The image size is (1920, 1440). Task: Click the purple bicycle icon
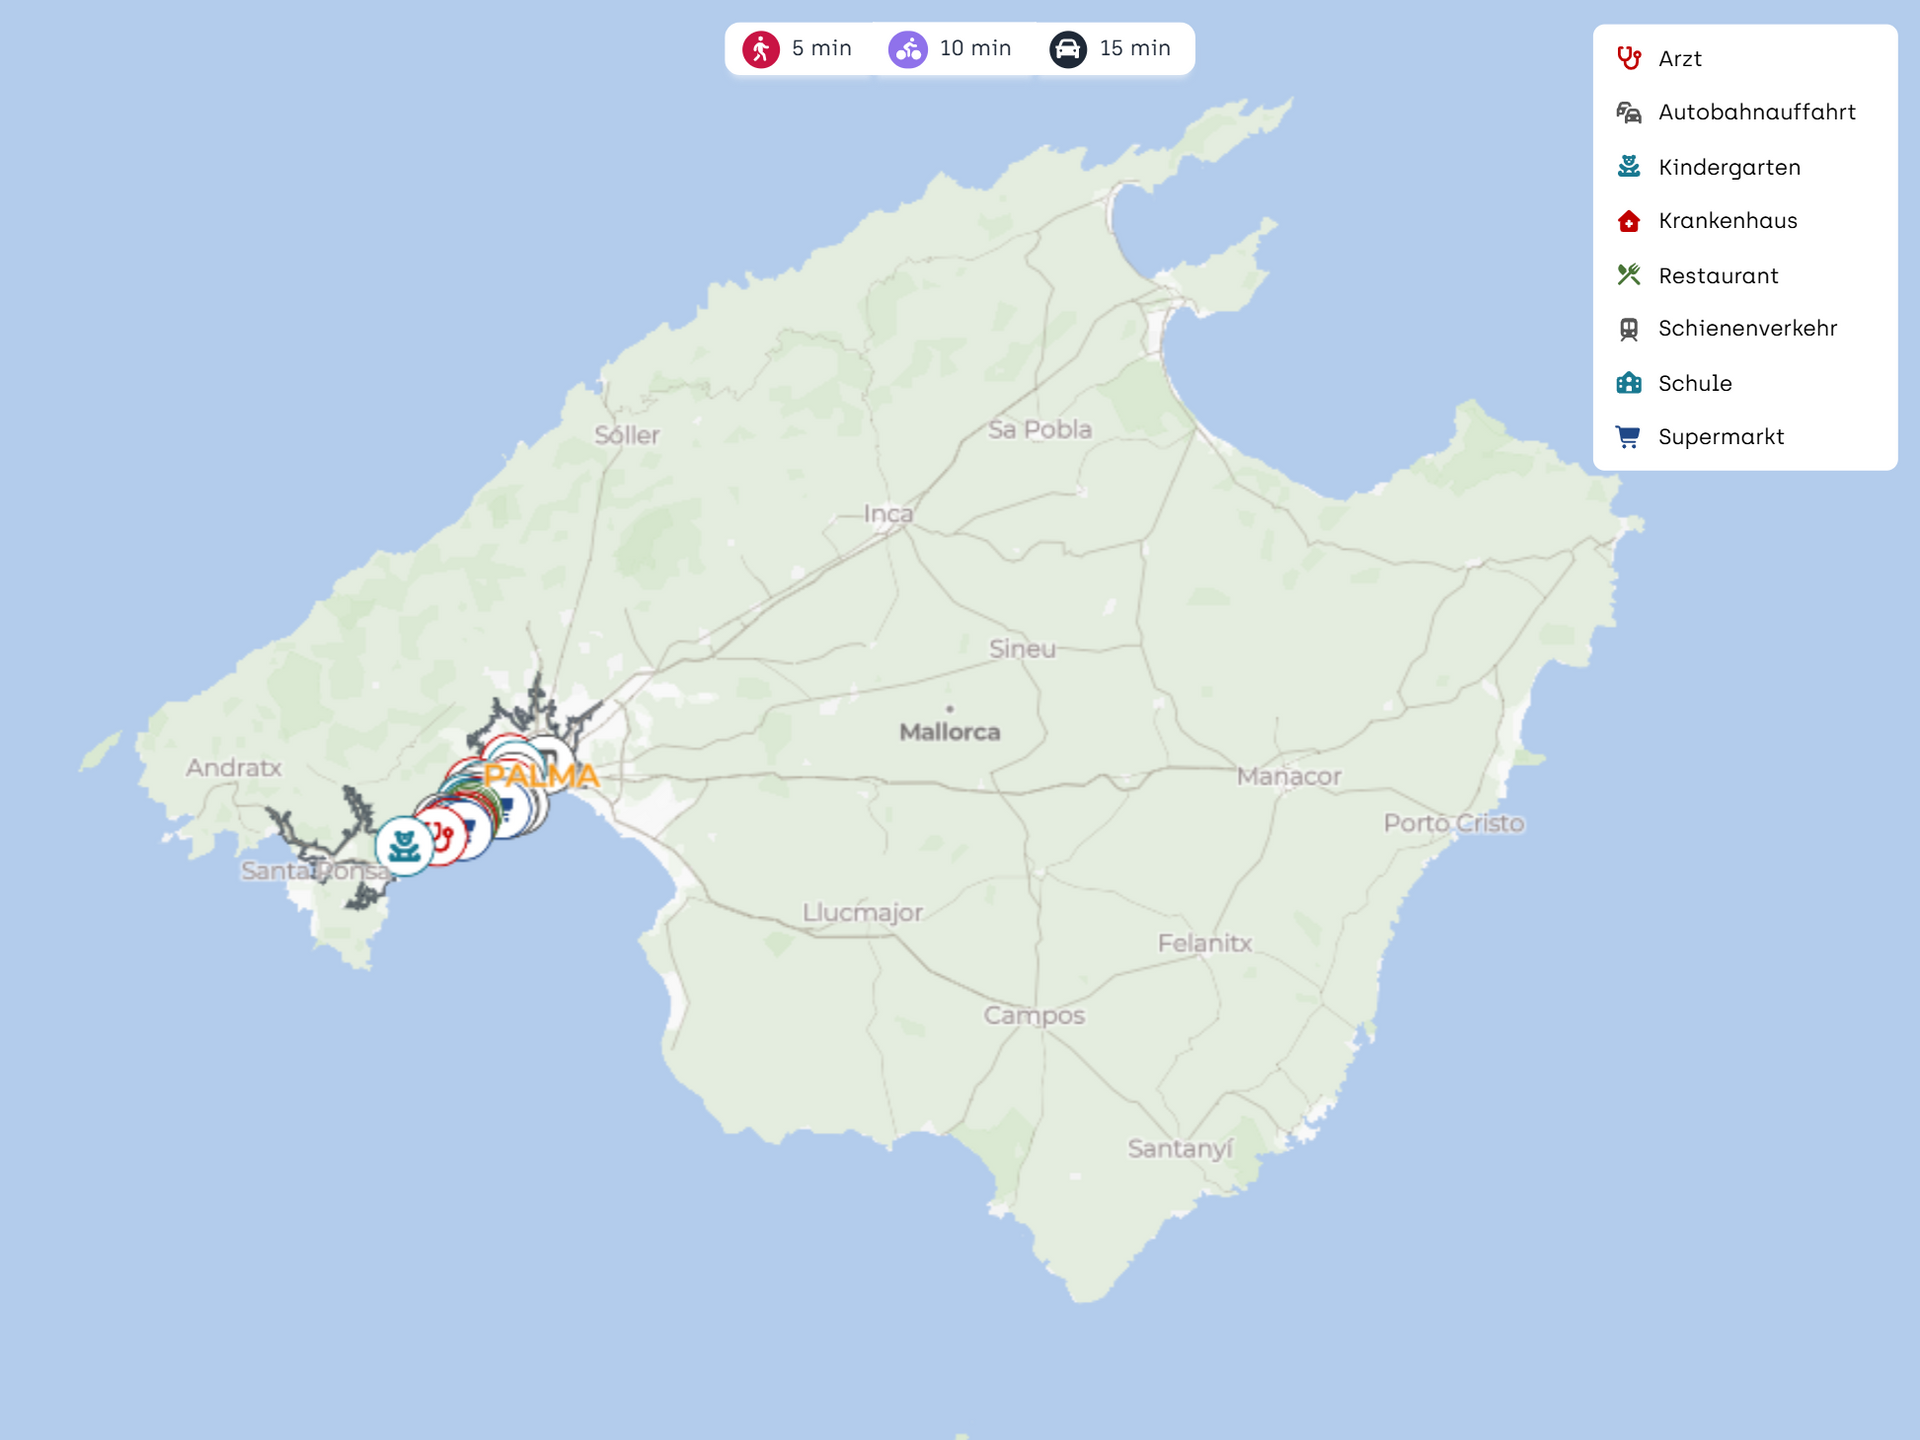(x=908, y=48)
